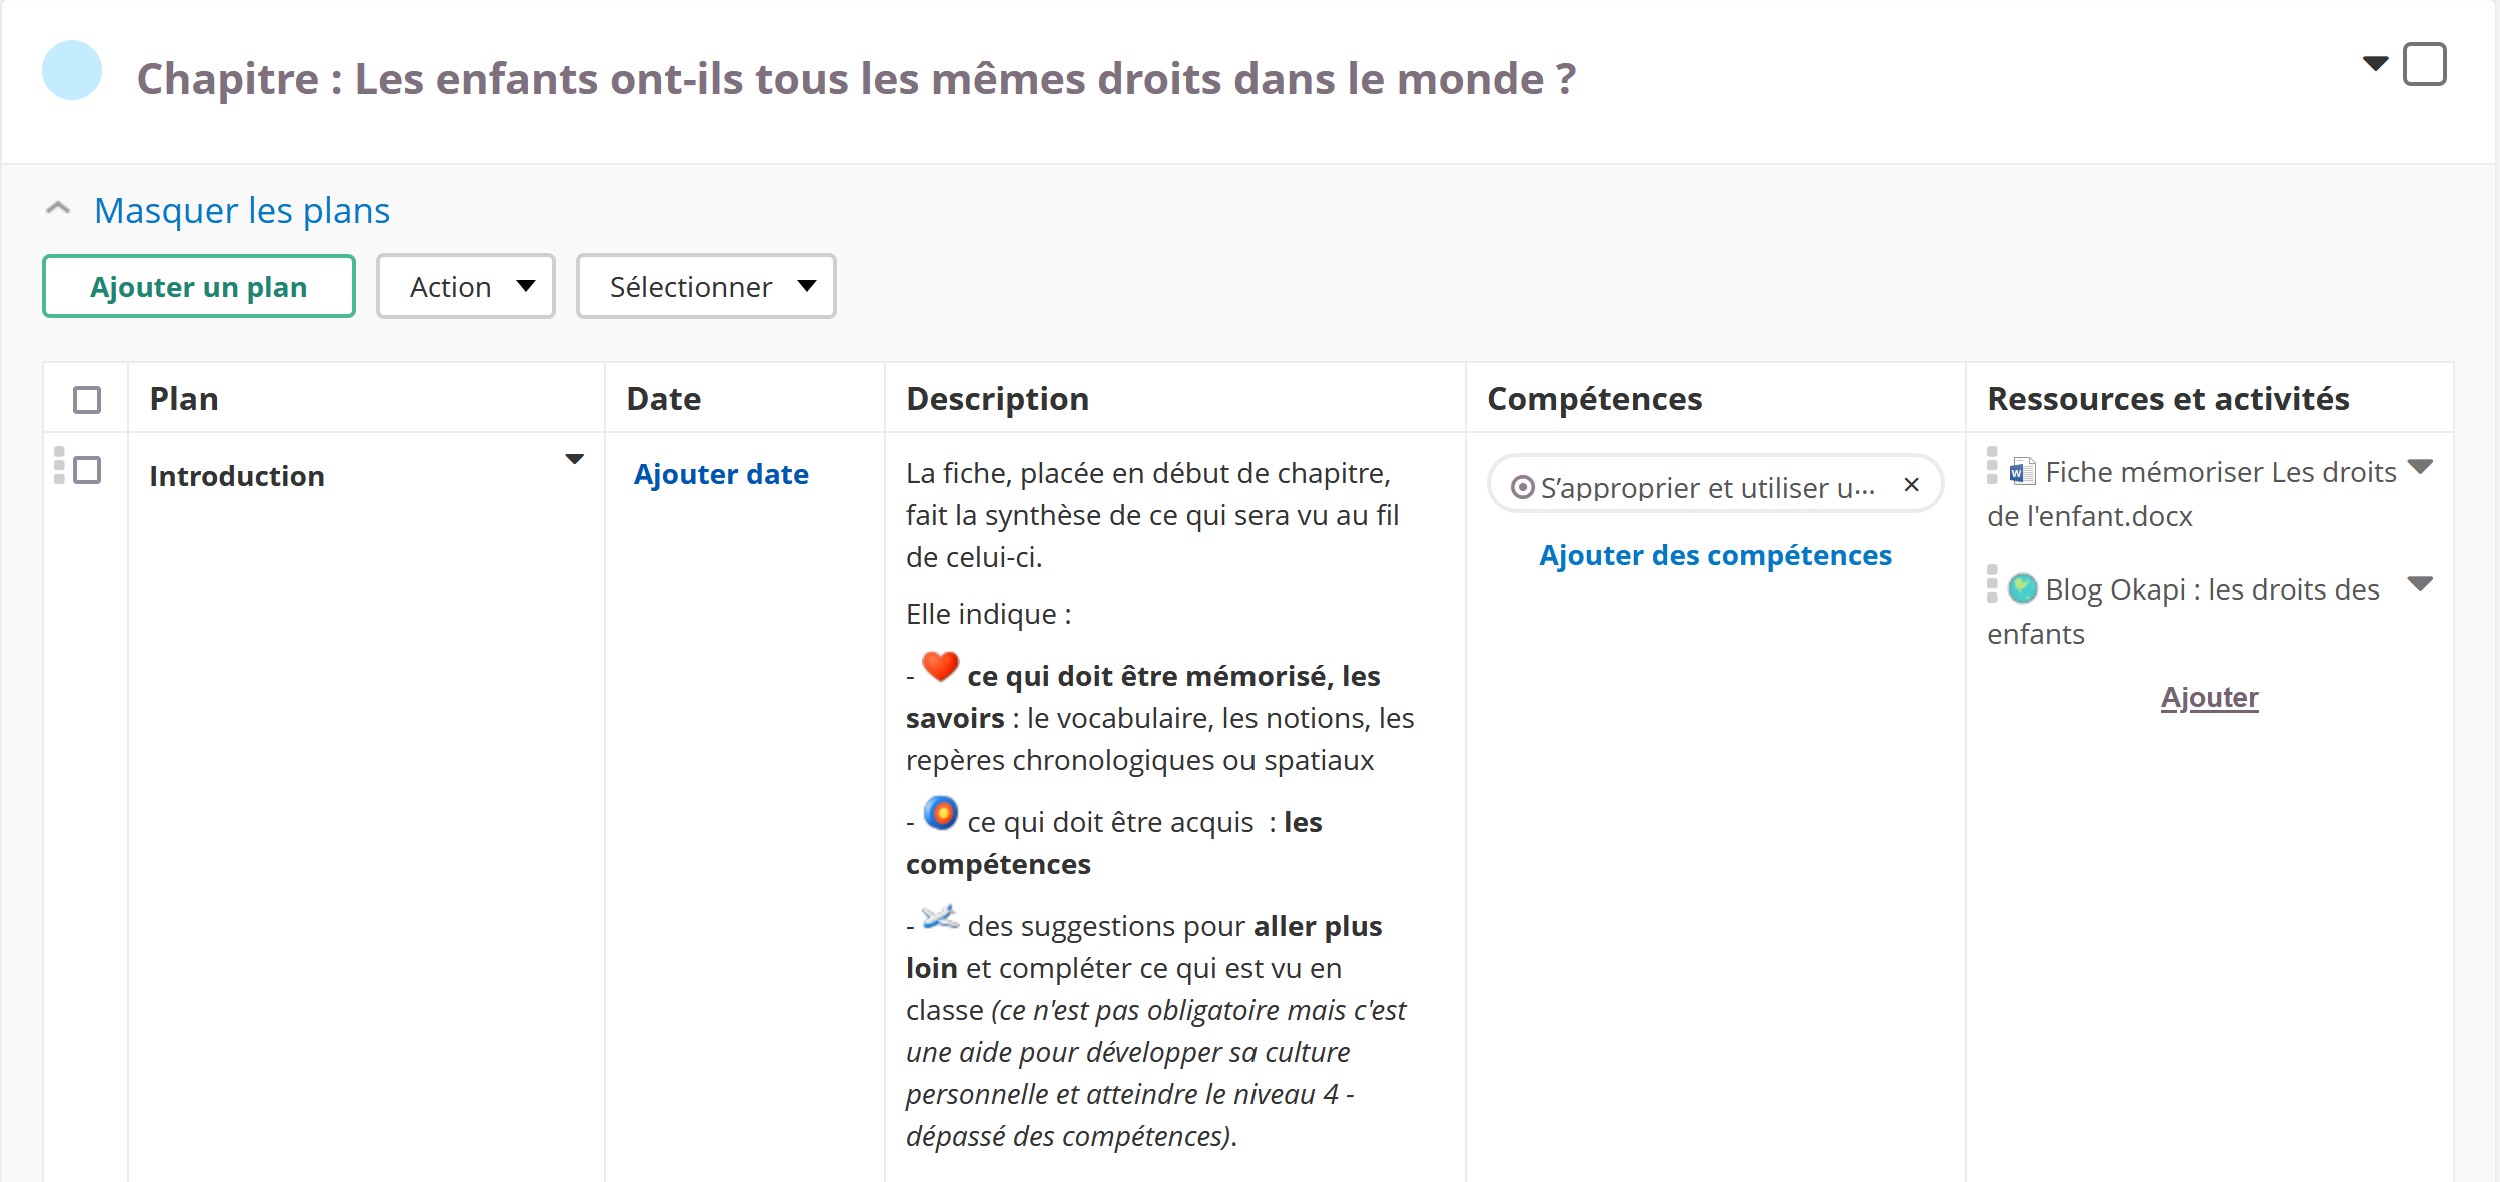Remove the S'approprier et utiliser competence tag
Image resolution: width=2500 pixels, height=1182 pixels.
pyautogui.click(x=1911, y=485)
